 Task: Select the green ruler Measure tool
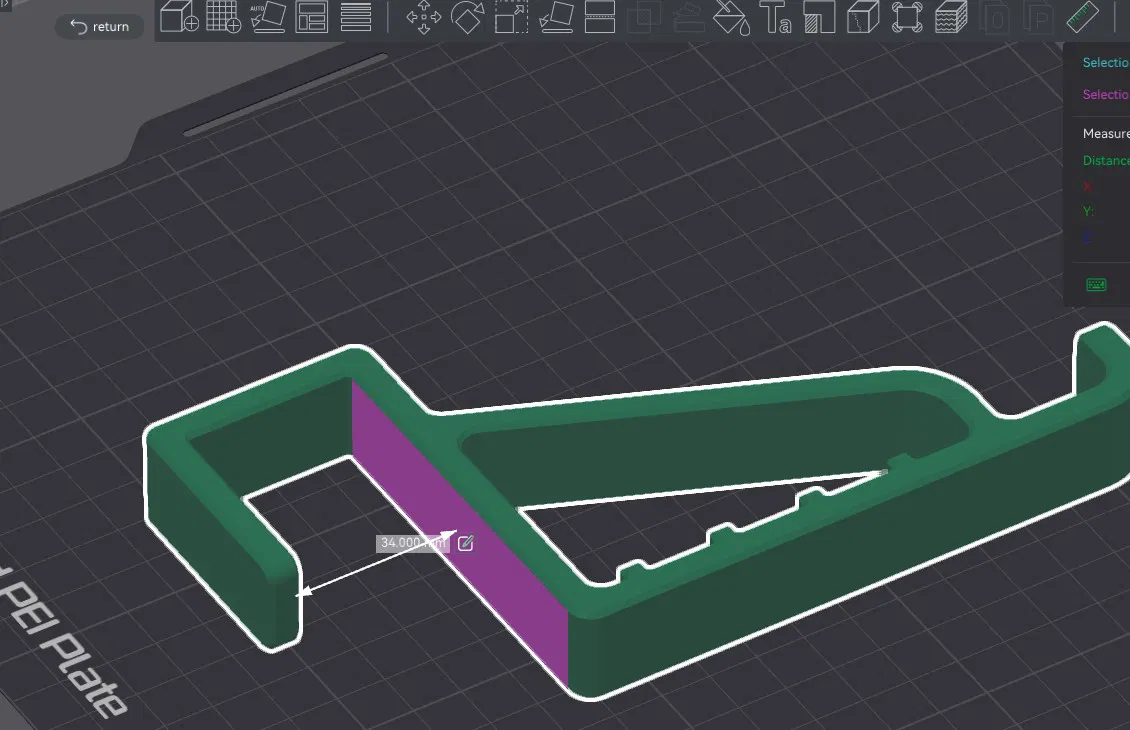coord(1082,17)
